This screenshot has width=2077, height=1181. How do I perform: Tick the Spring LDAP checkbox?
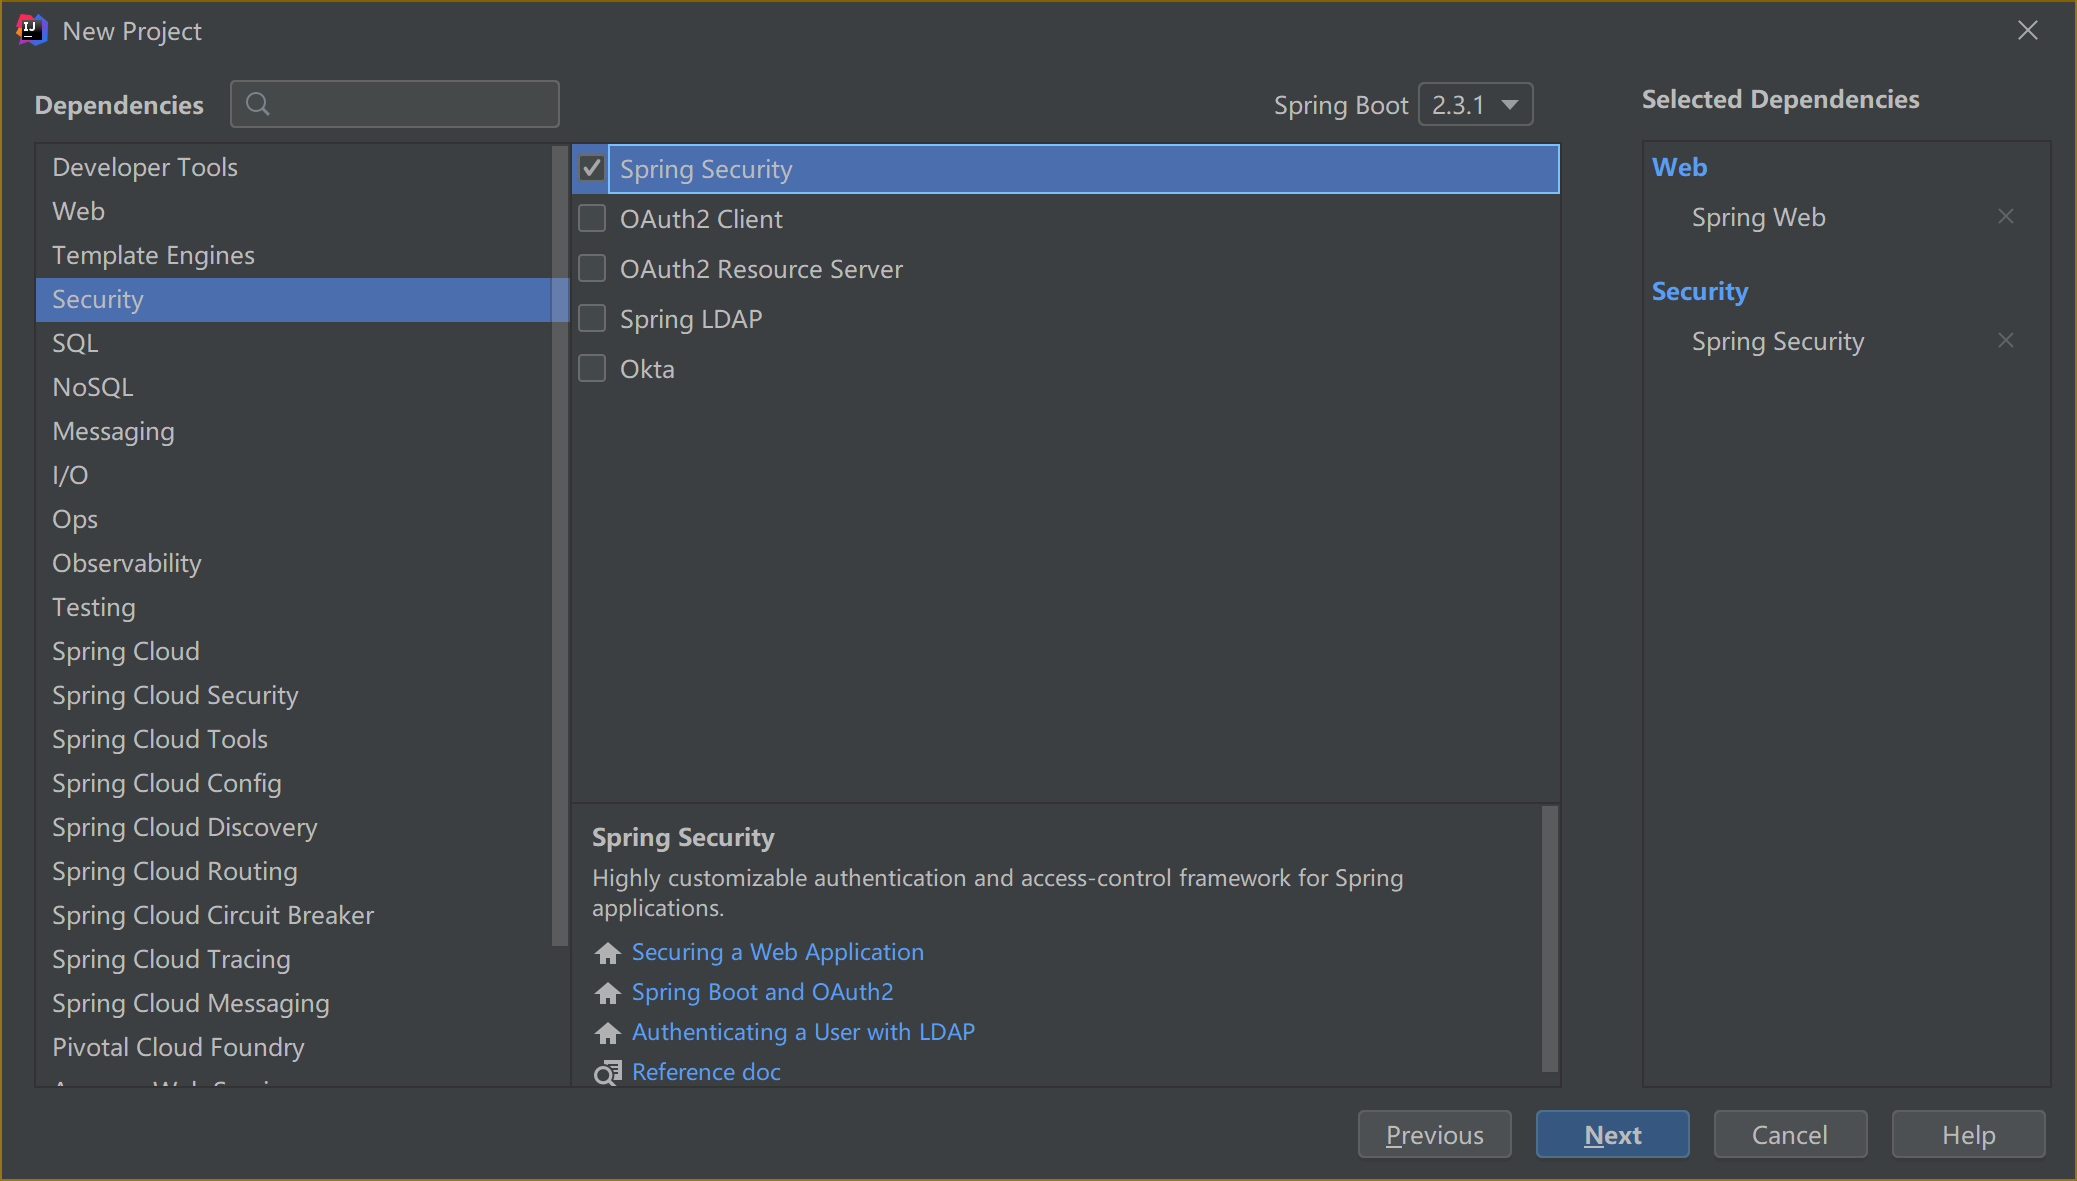[592, 318]
